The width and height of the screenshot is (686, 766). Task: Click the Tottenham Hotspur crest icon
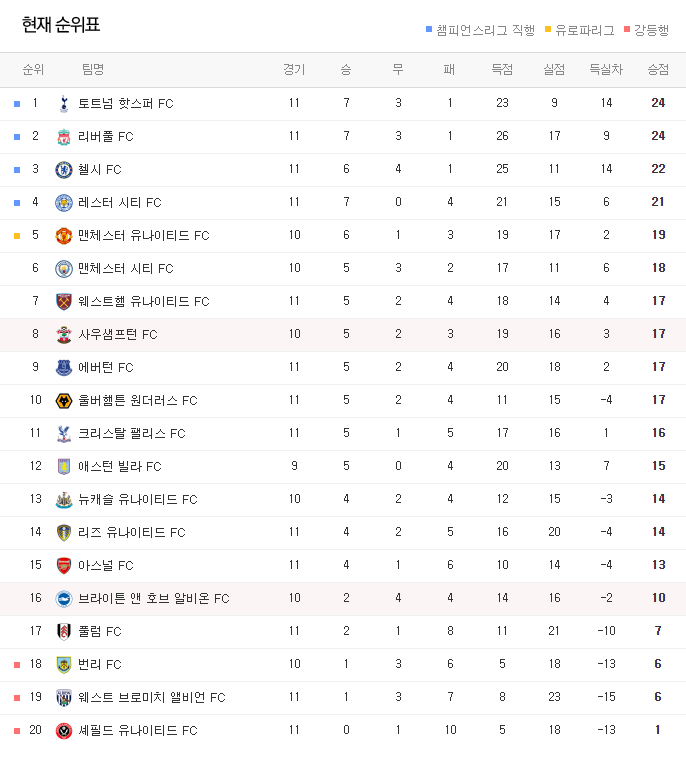click(64, 104)
